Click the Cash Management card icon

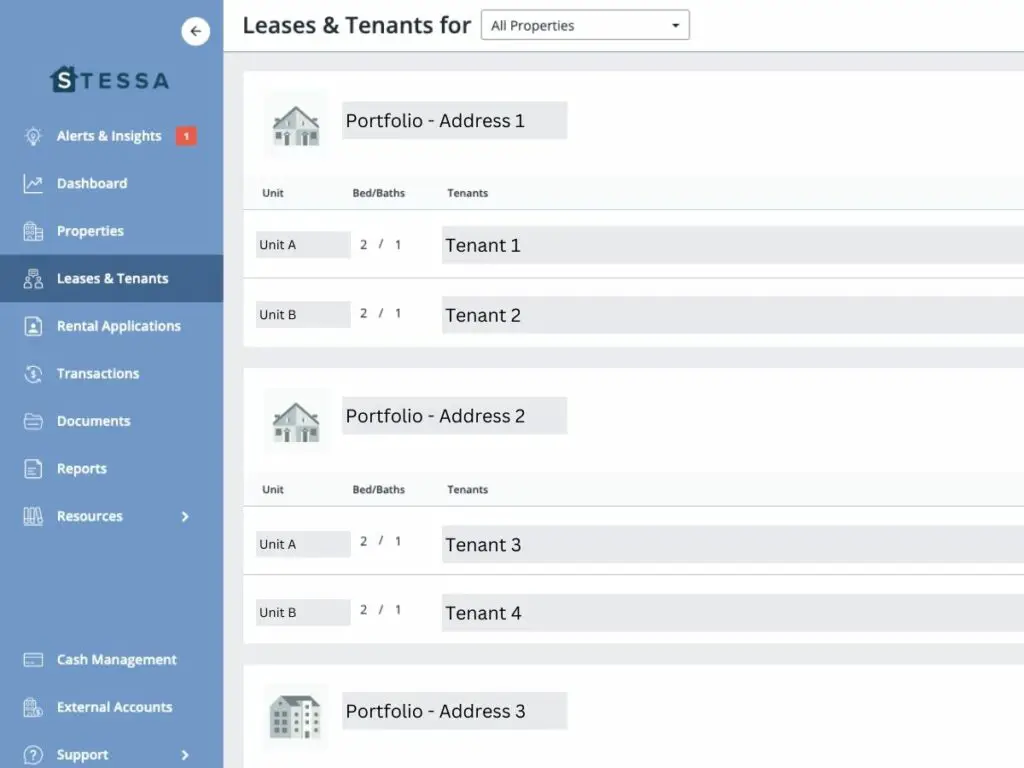click(33, 660)
